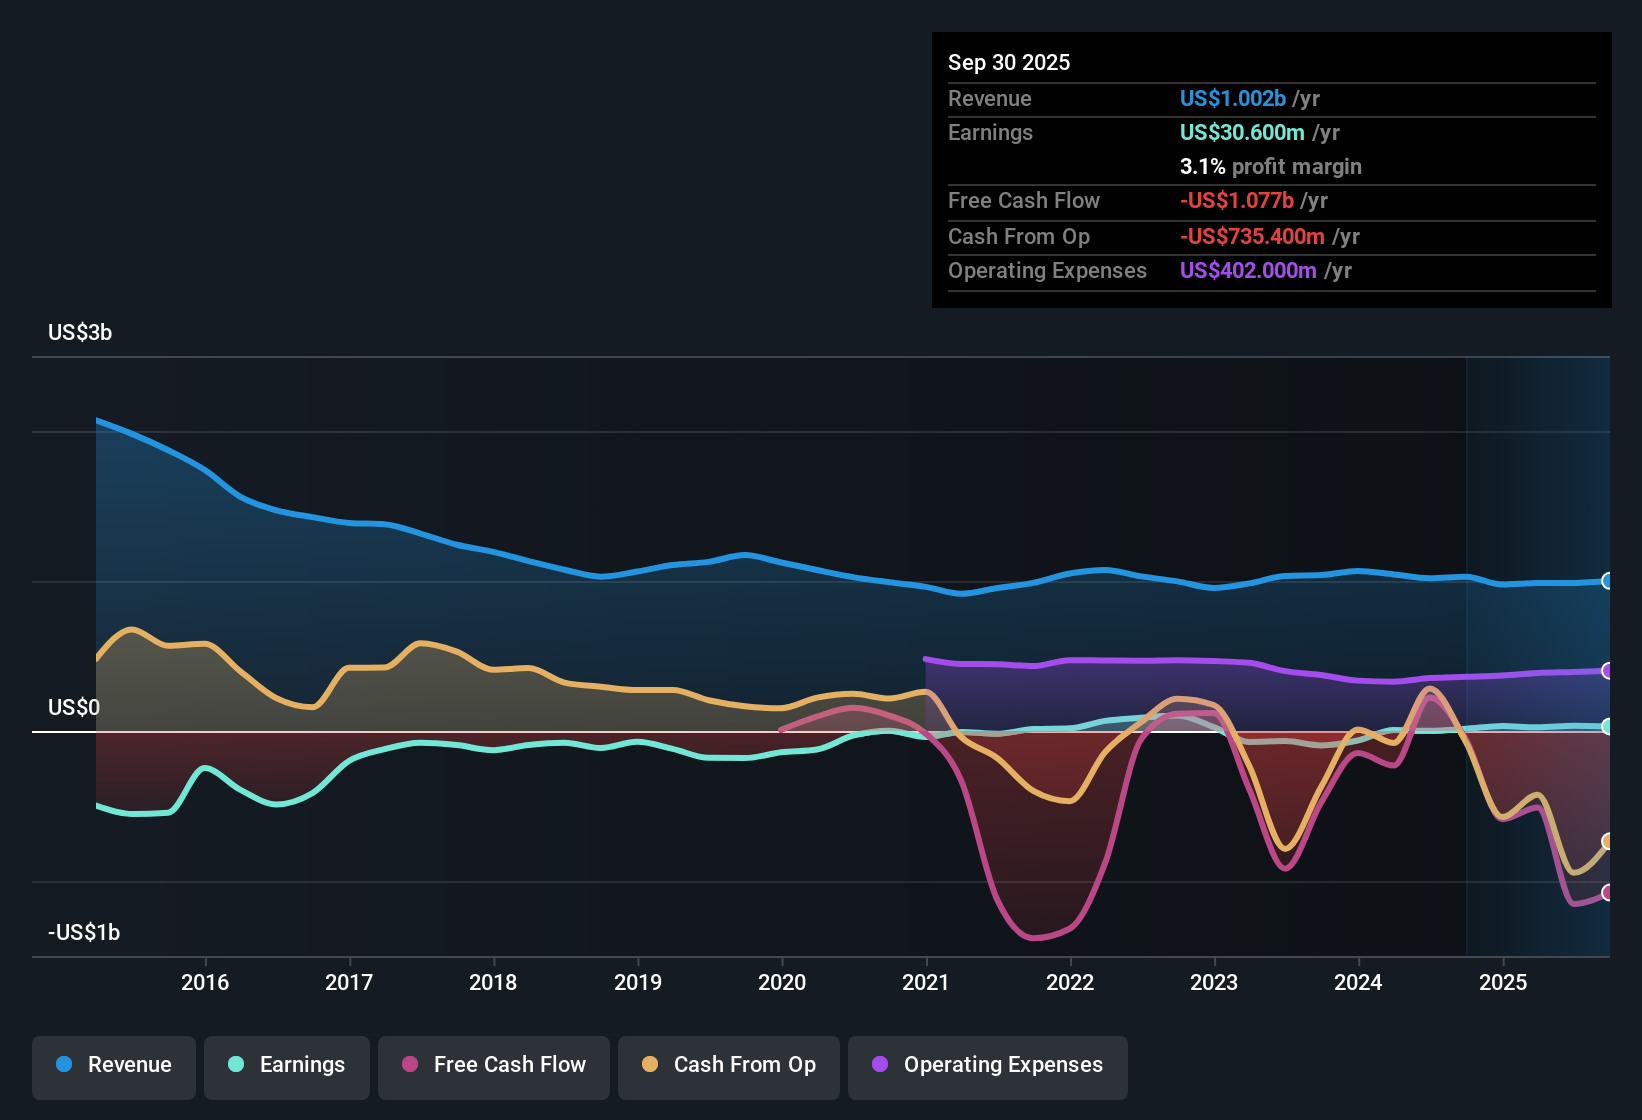Click the purple Operating Expenses endpoint marker
The height and width of the screenshot is (1120, 1642).
click(x=1607, y=671)
